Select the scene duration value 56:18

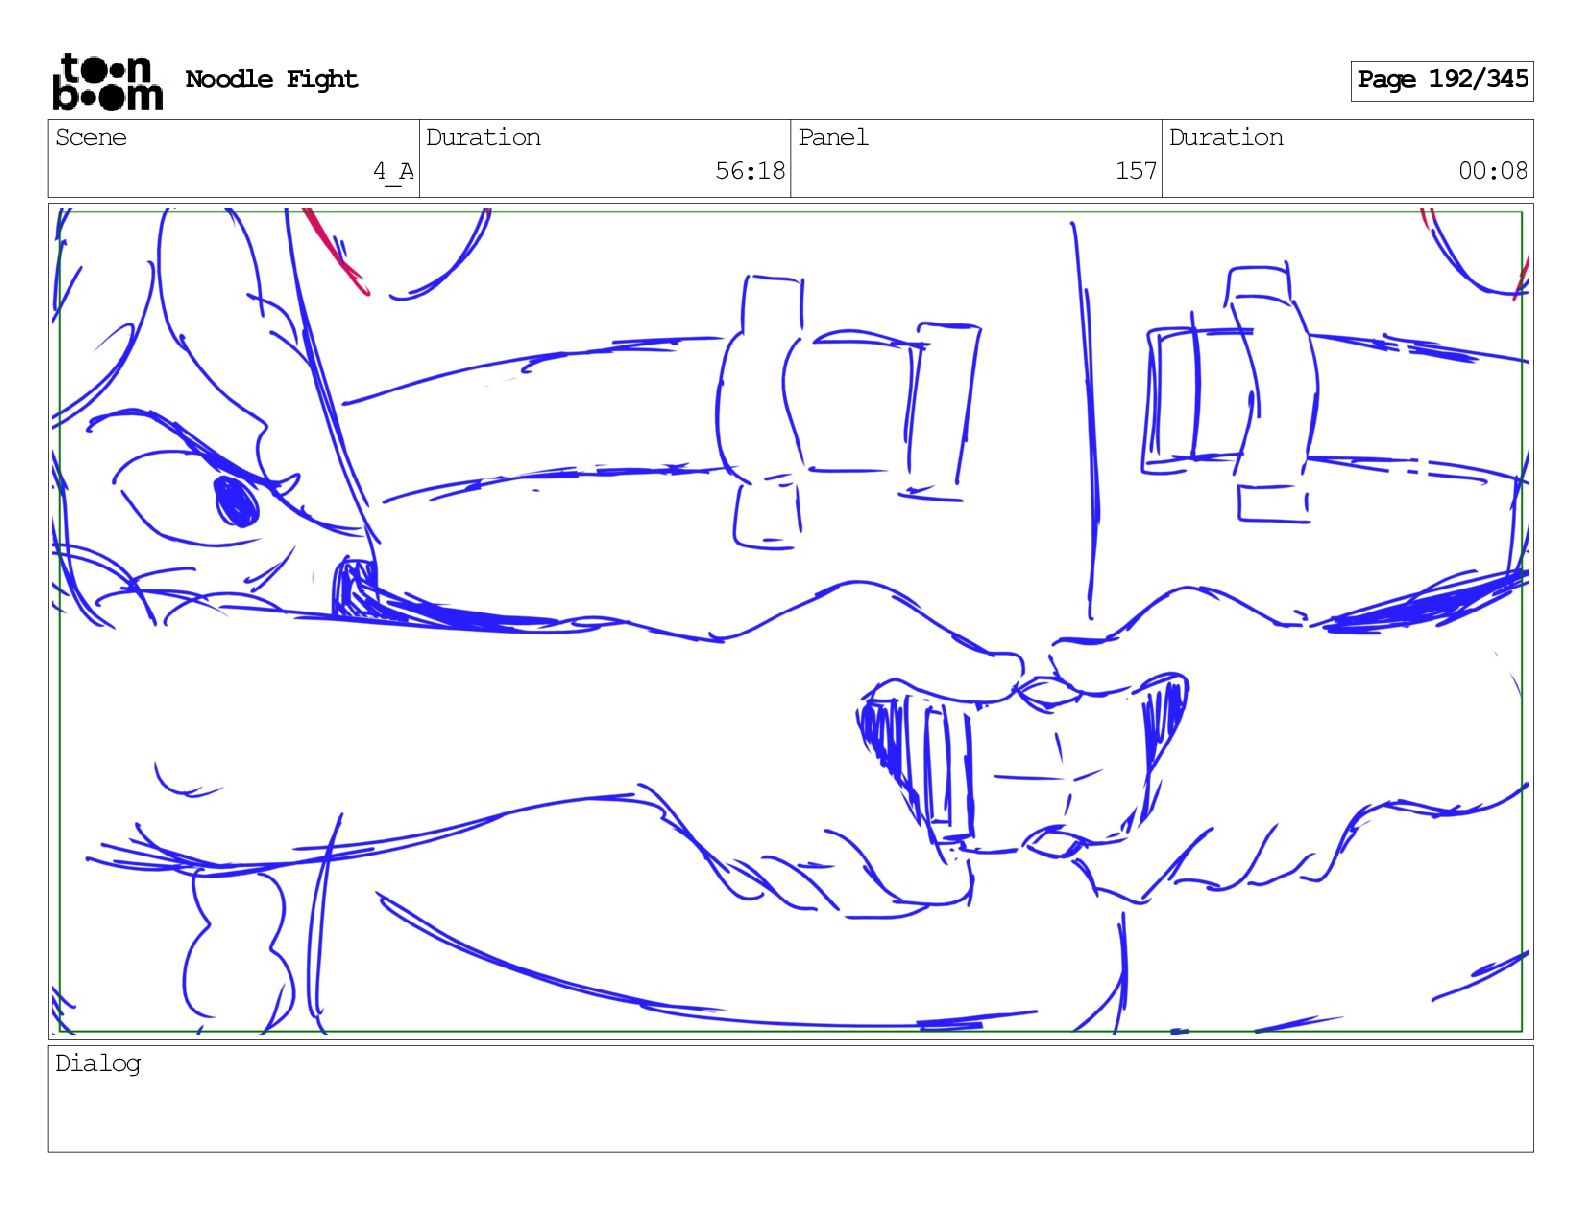click(x=750, y=171)
